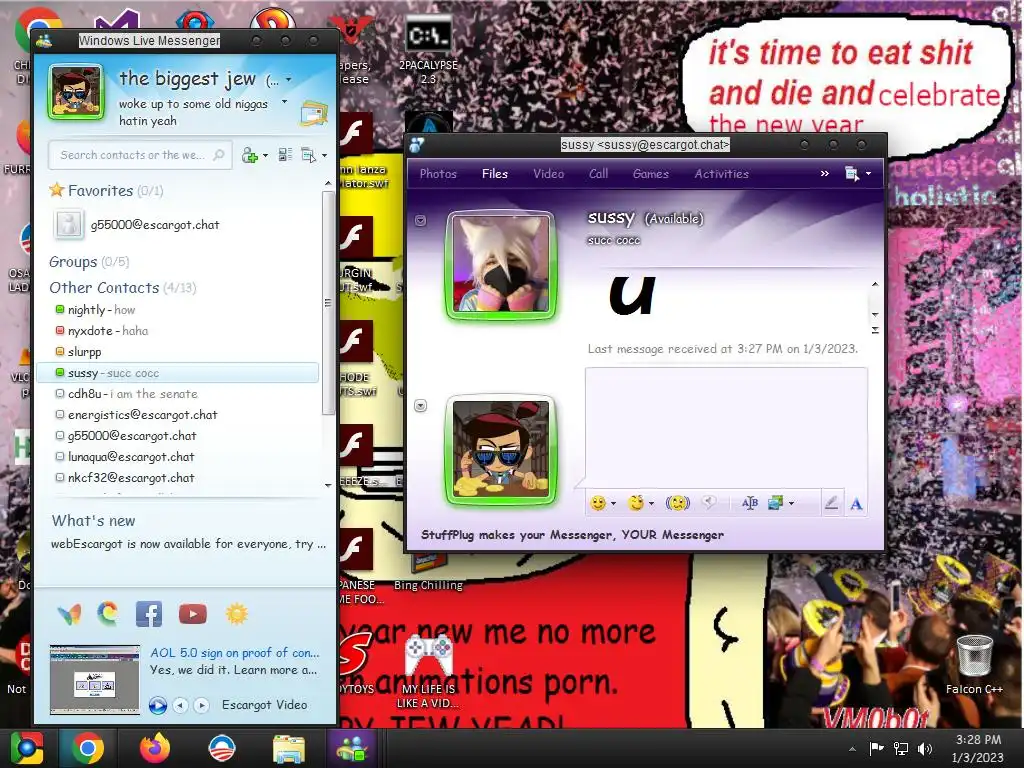Click the message input box in chat

click(726, 426)
